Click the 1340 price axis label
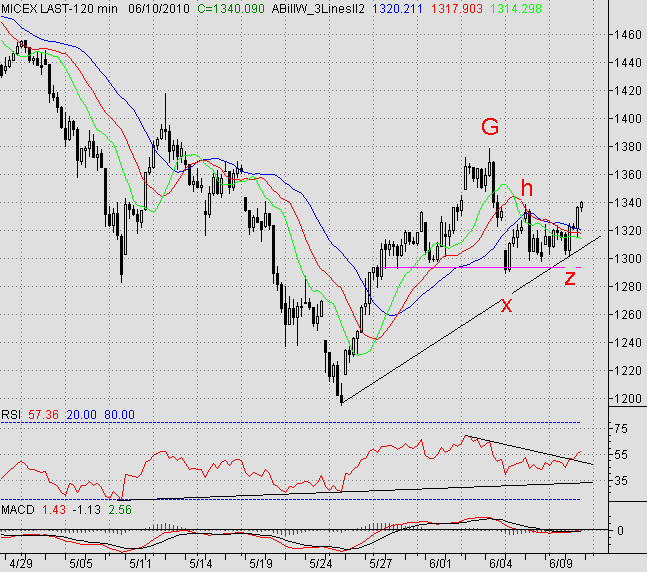The image size is (647, 572). (x=628, y=203)
